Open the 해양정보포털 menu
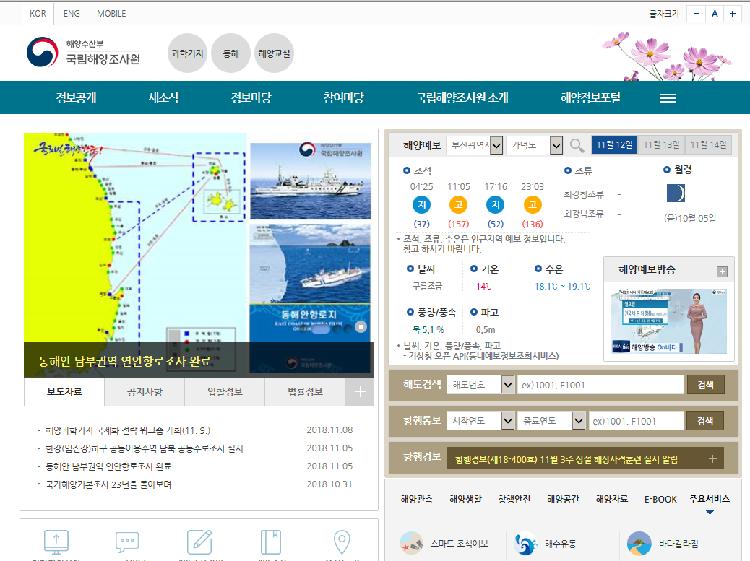This screenshot has height=561, width=750. (x=590, y=98)
